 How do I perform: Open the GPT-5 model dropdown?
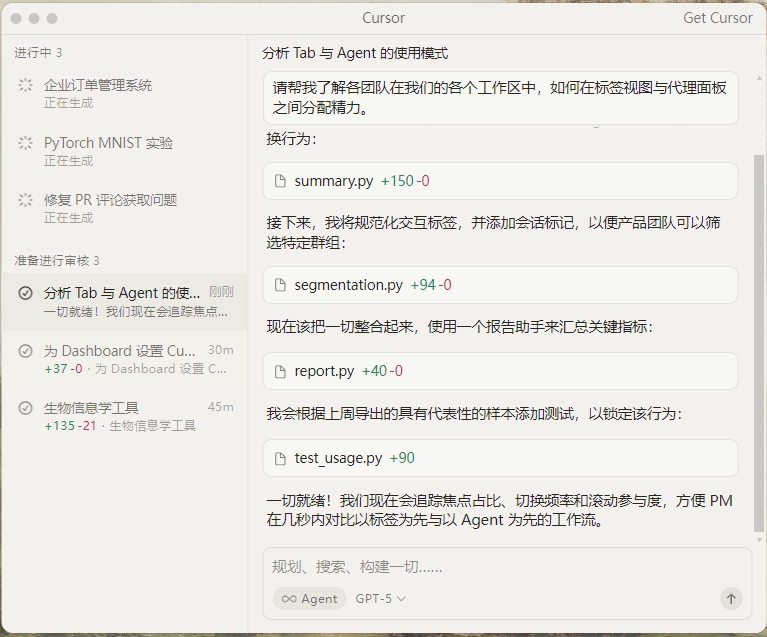point(381,599)
